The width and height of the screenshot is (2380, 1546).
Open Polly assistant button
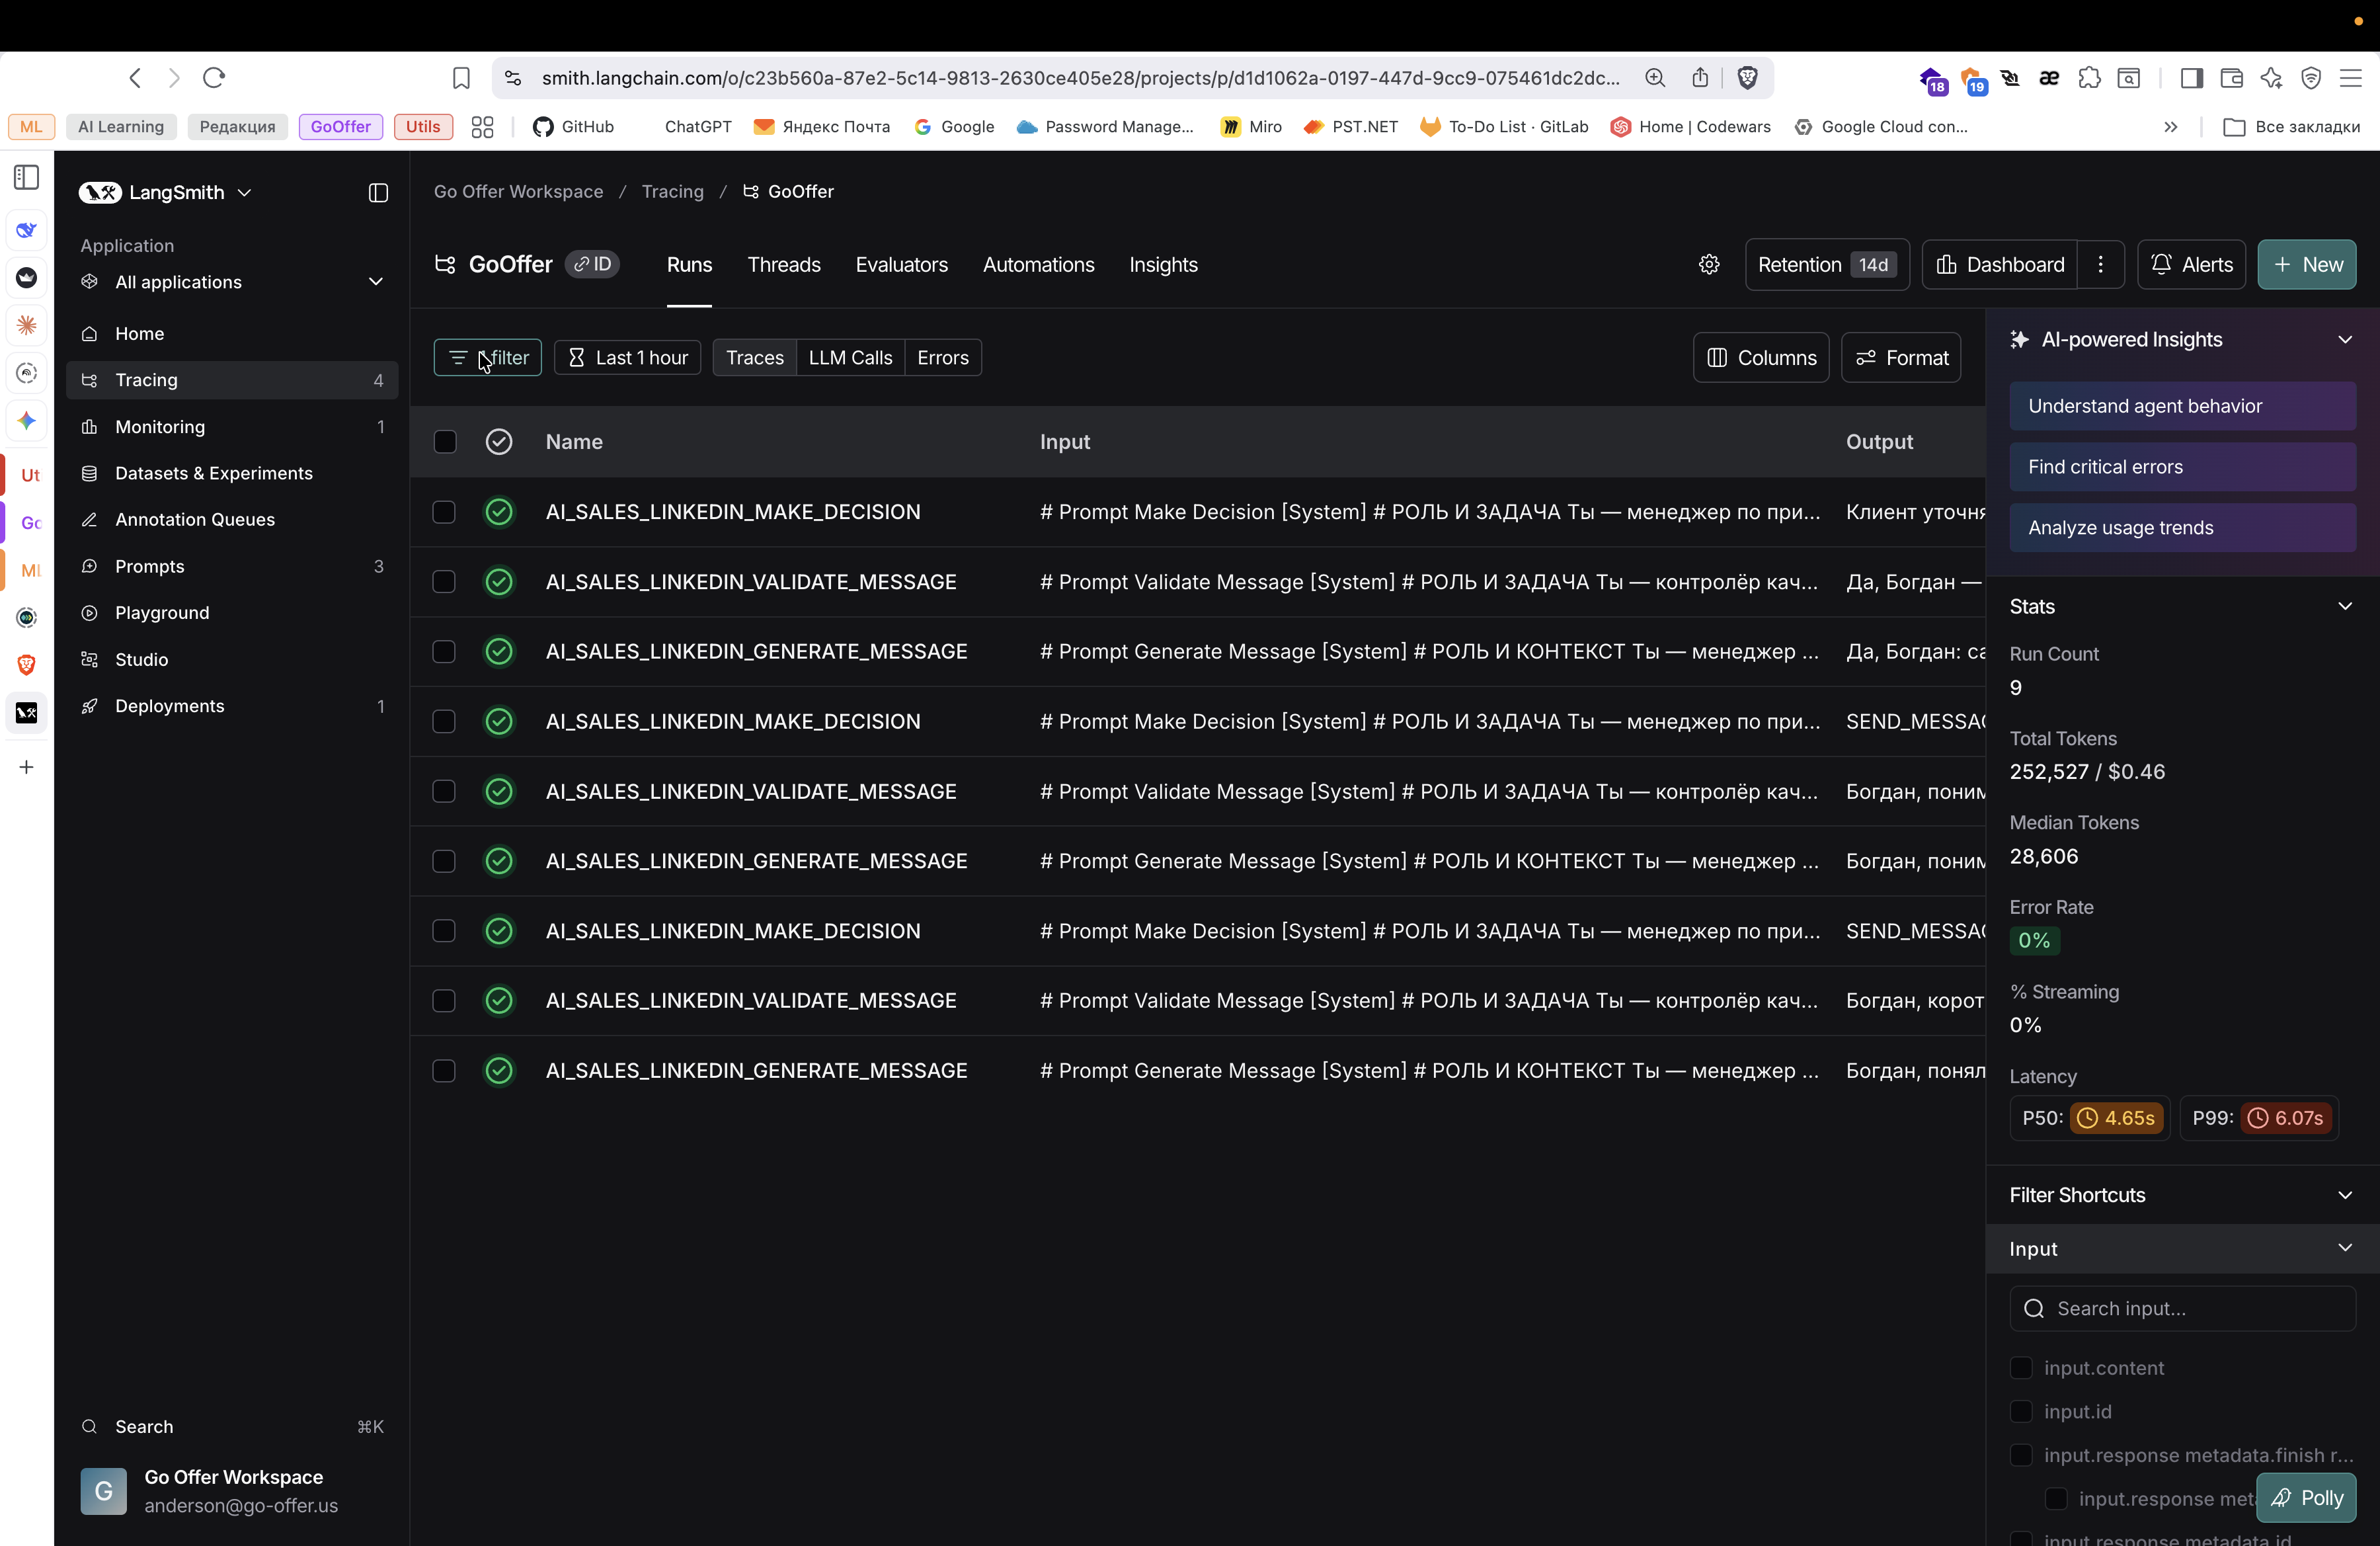(x=2306, y=1497)
